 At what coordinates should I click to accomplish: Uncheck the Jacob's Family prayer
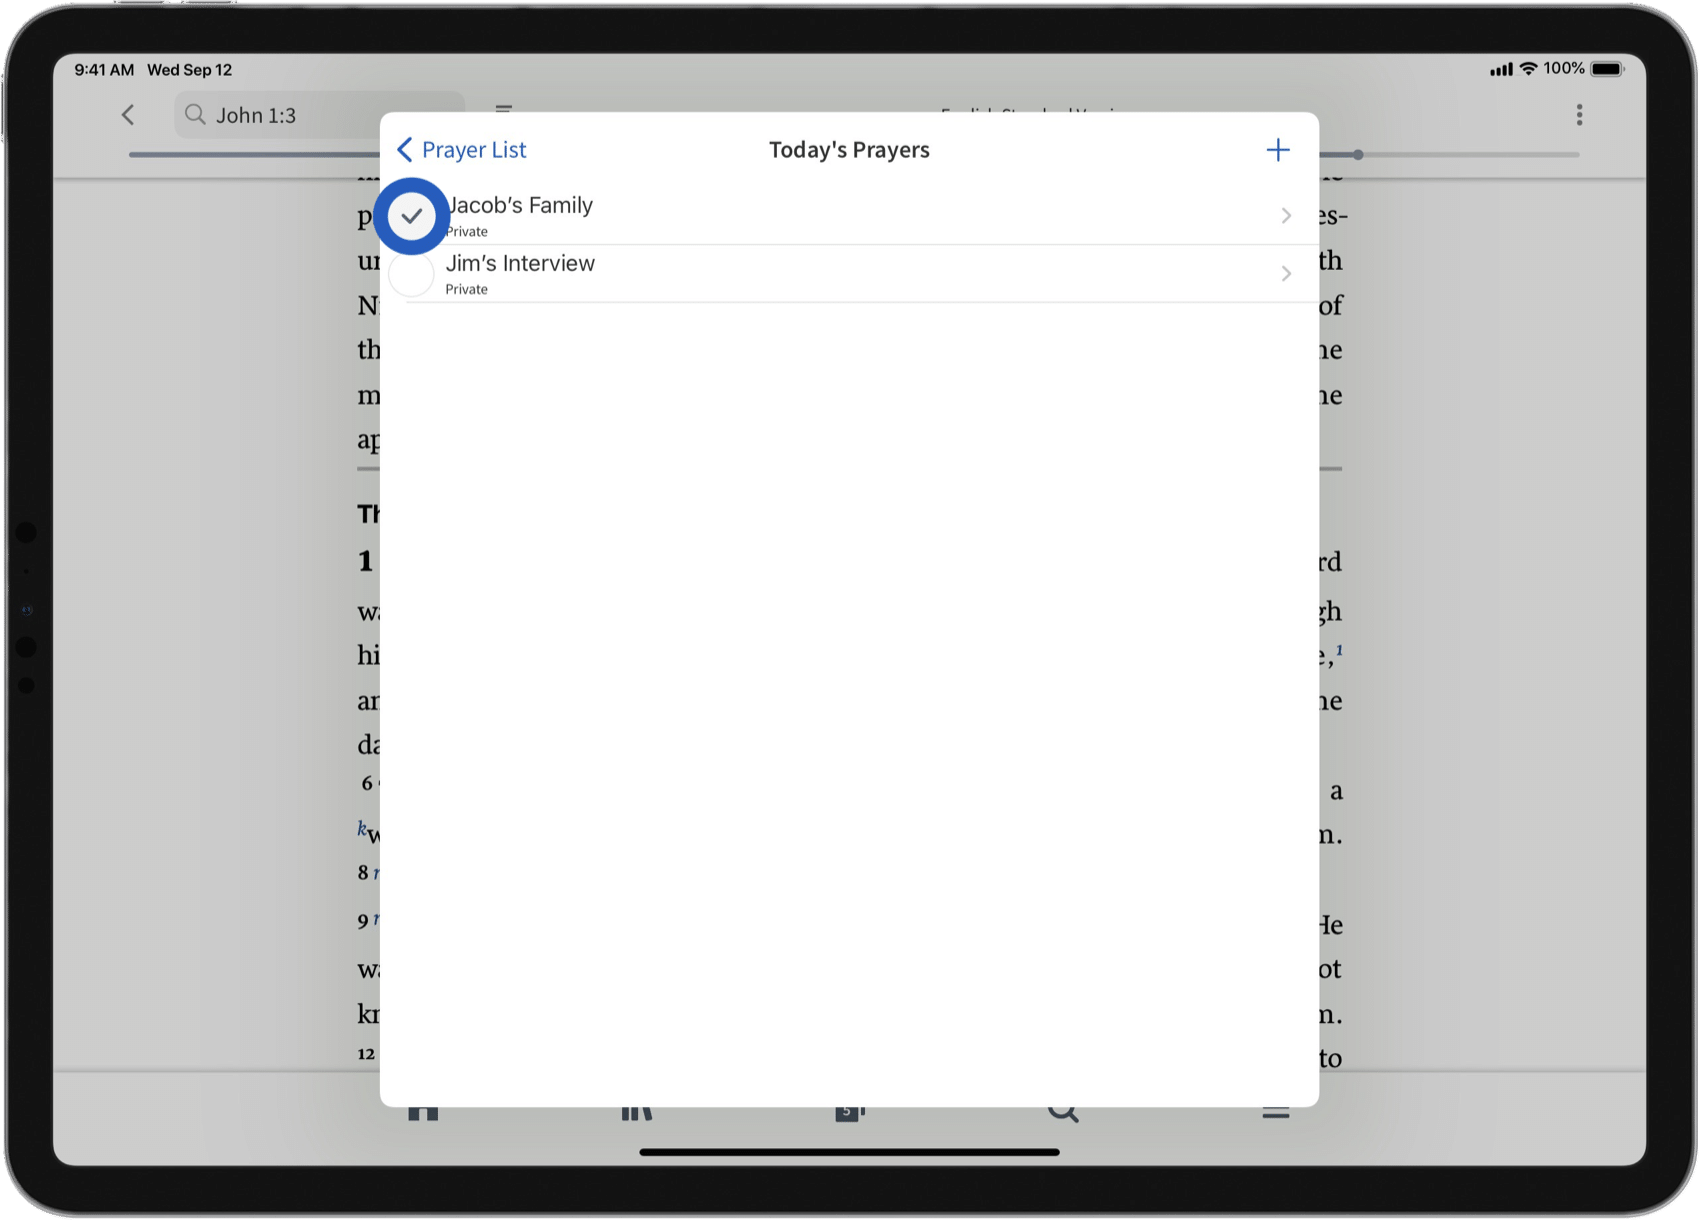tap(411, 216)
